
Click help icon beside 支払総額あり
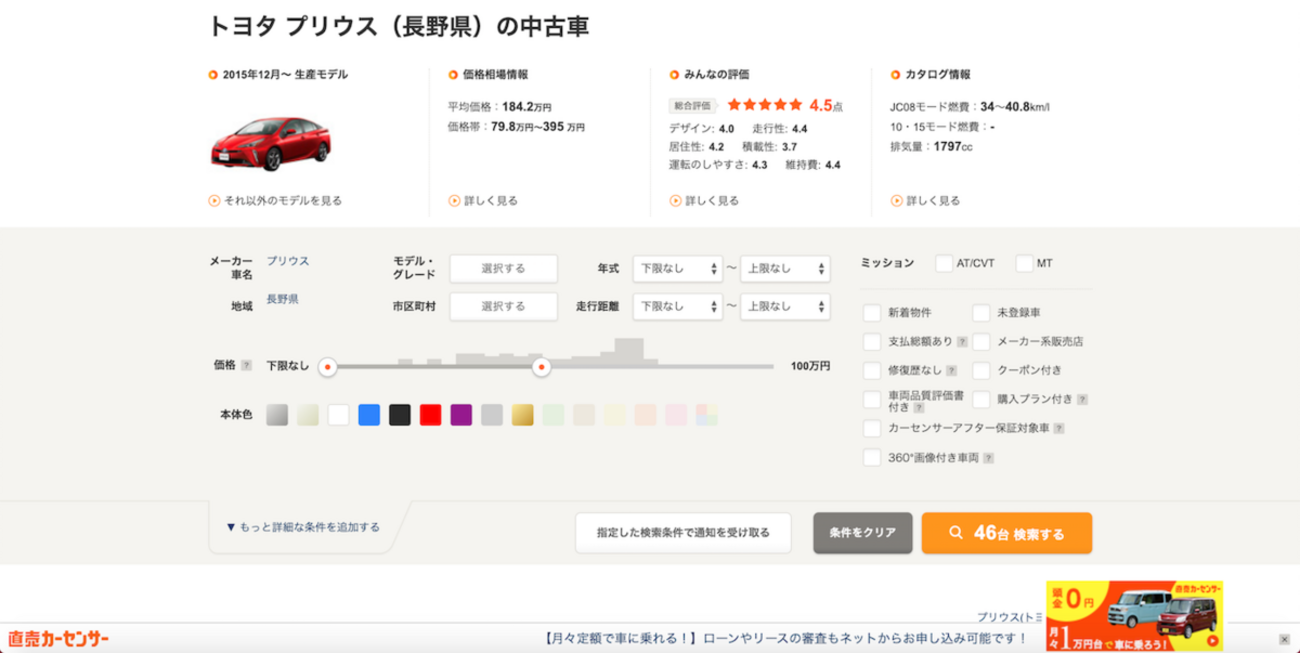pyautogui.click(x=962, y=342)
